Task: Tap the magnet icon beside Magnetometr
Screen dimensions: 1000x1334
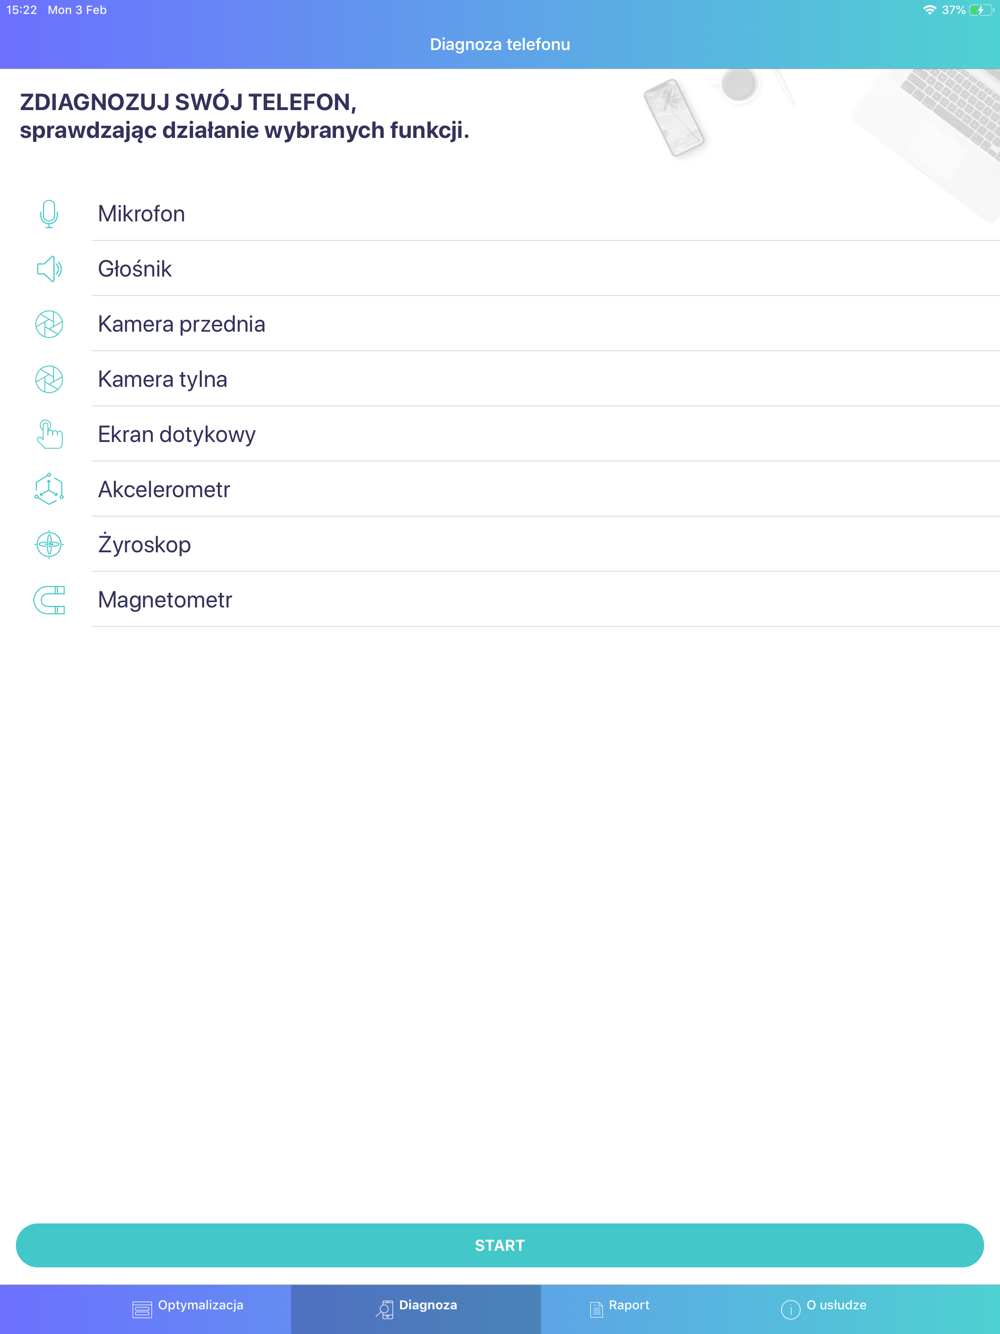Action: click(49, 600)
